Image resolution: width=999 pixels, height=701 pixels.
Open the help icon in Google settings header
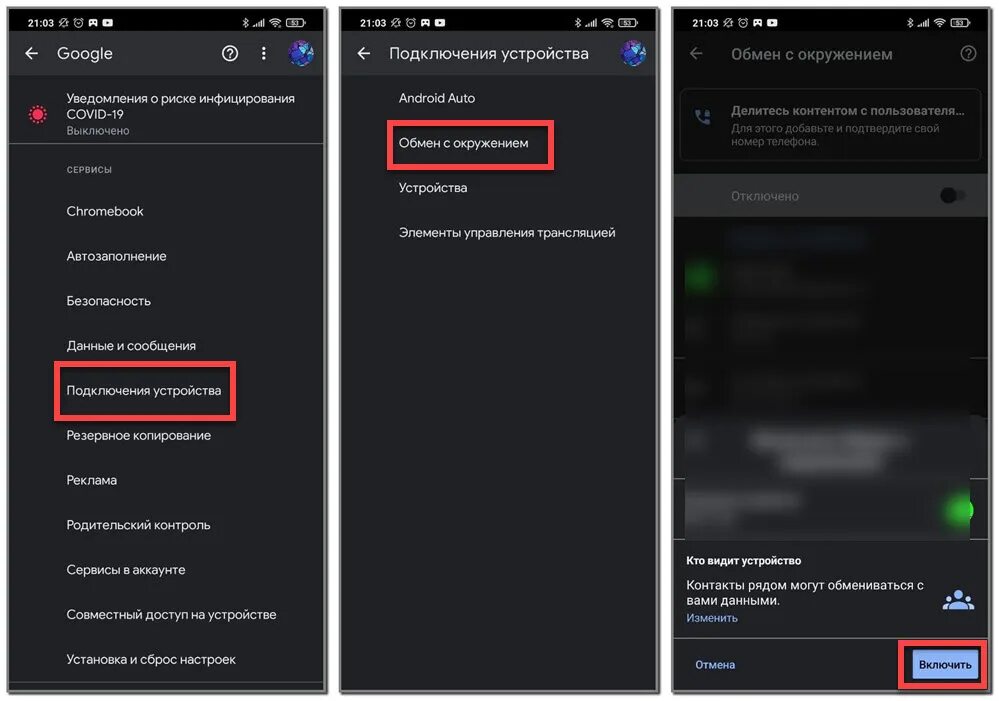230,54
